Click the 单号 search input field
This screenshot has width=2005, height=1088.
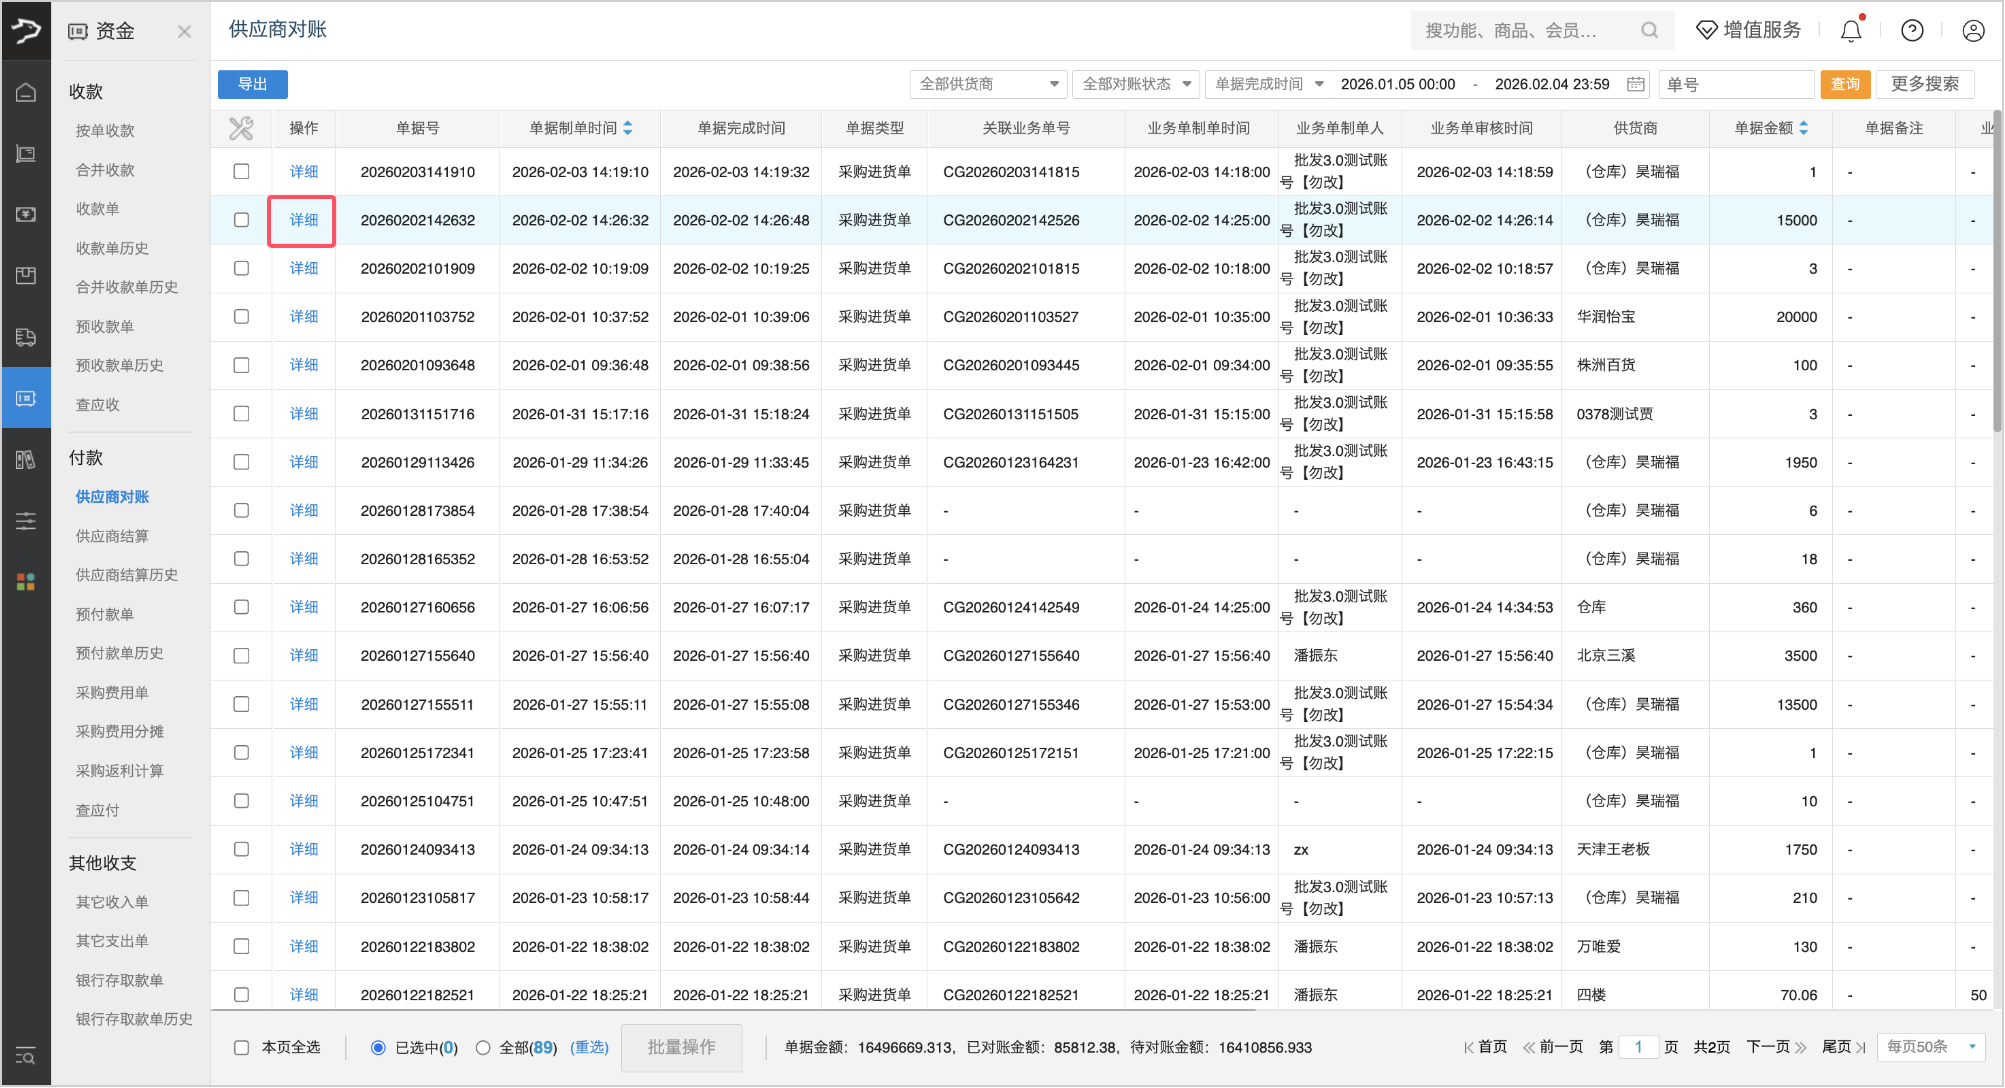point(1735,84)
